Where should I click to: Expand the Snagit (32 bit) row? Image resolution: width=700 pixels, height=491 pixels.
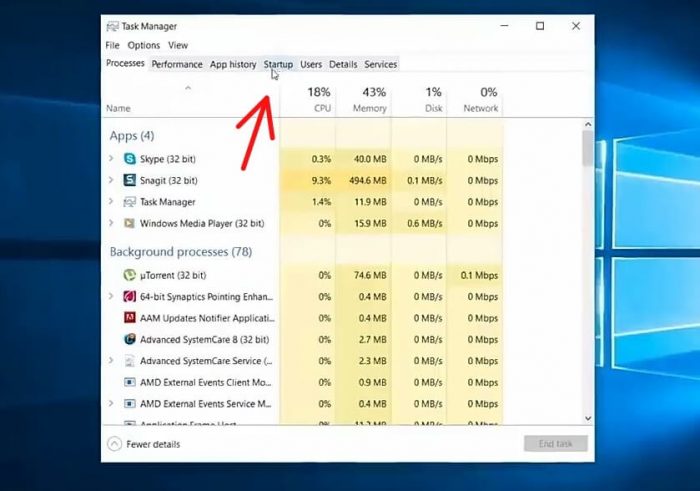[x=111, y=179]
